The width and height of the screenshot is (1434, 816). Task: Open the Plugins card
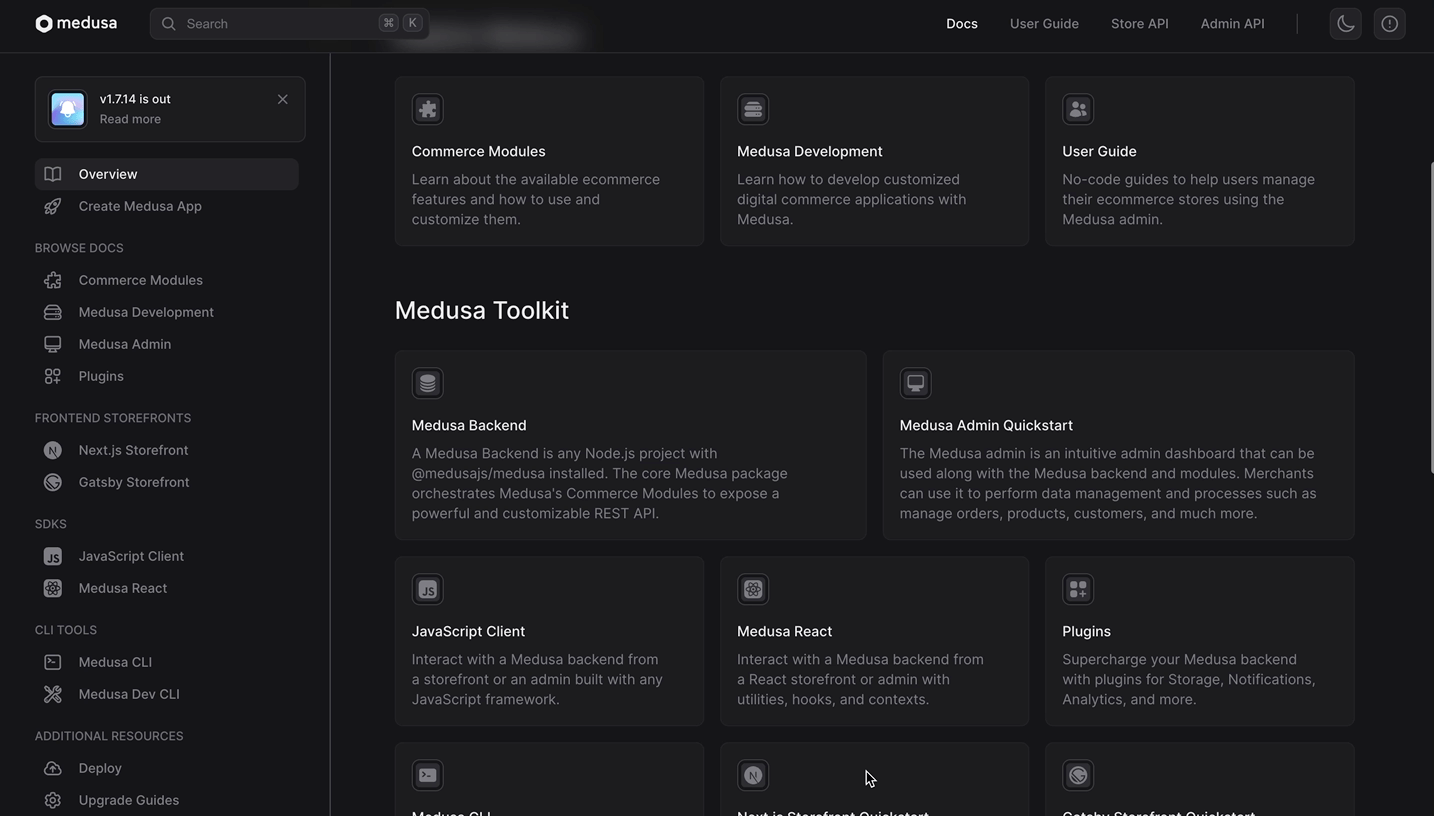click(x=1200, y=641)
